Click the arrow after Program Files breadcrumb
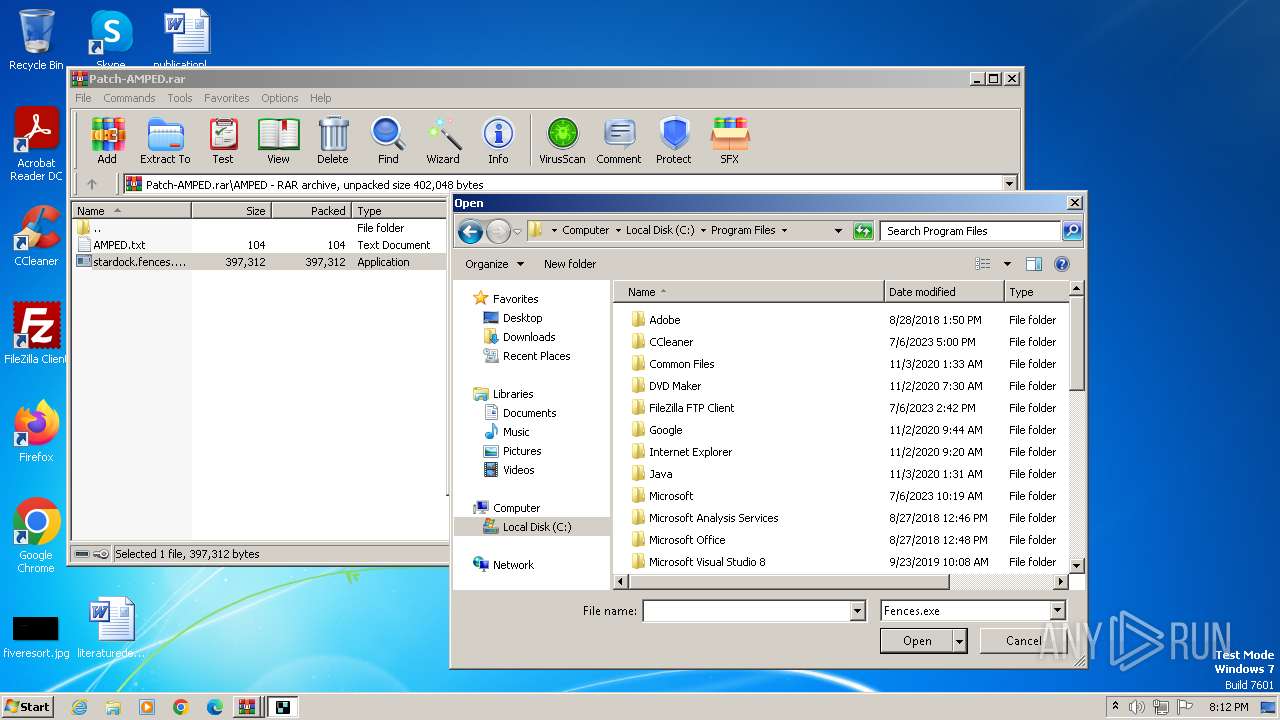1280x720 pixels. (x=784, y=230)
